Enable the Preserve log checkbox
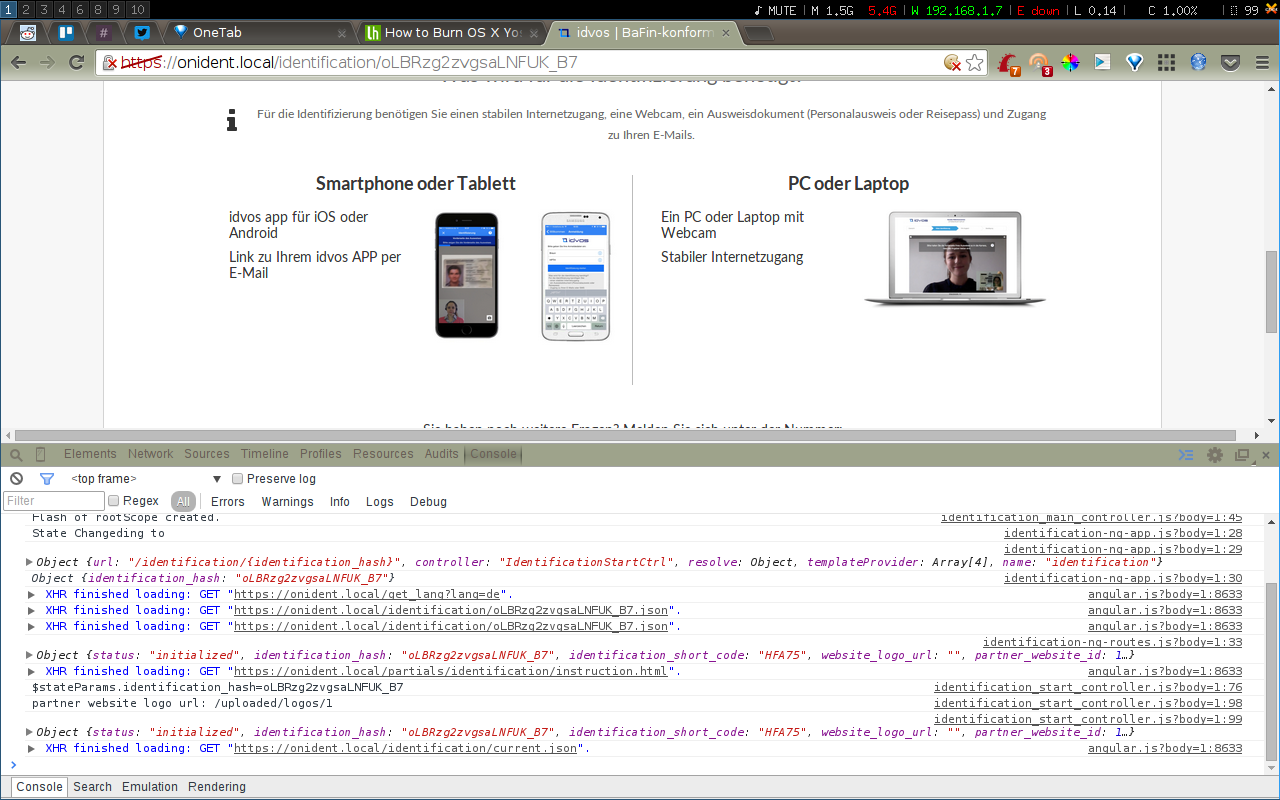 238,479
